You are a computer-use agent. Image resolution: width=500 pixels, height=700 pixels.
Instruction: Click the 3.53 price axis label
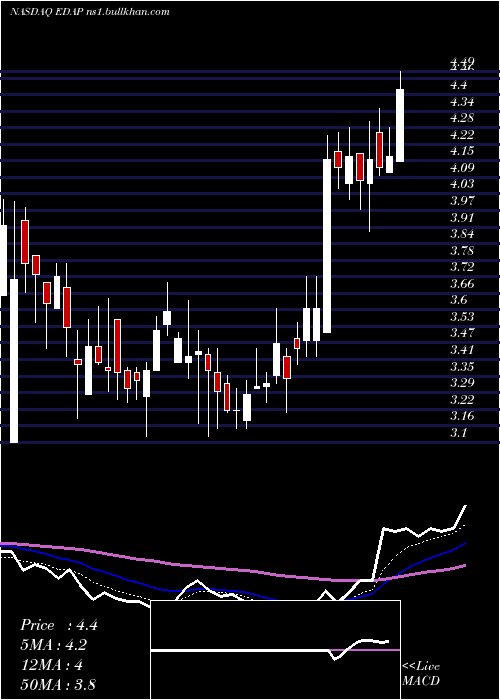click(x=462, y=317)
